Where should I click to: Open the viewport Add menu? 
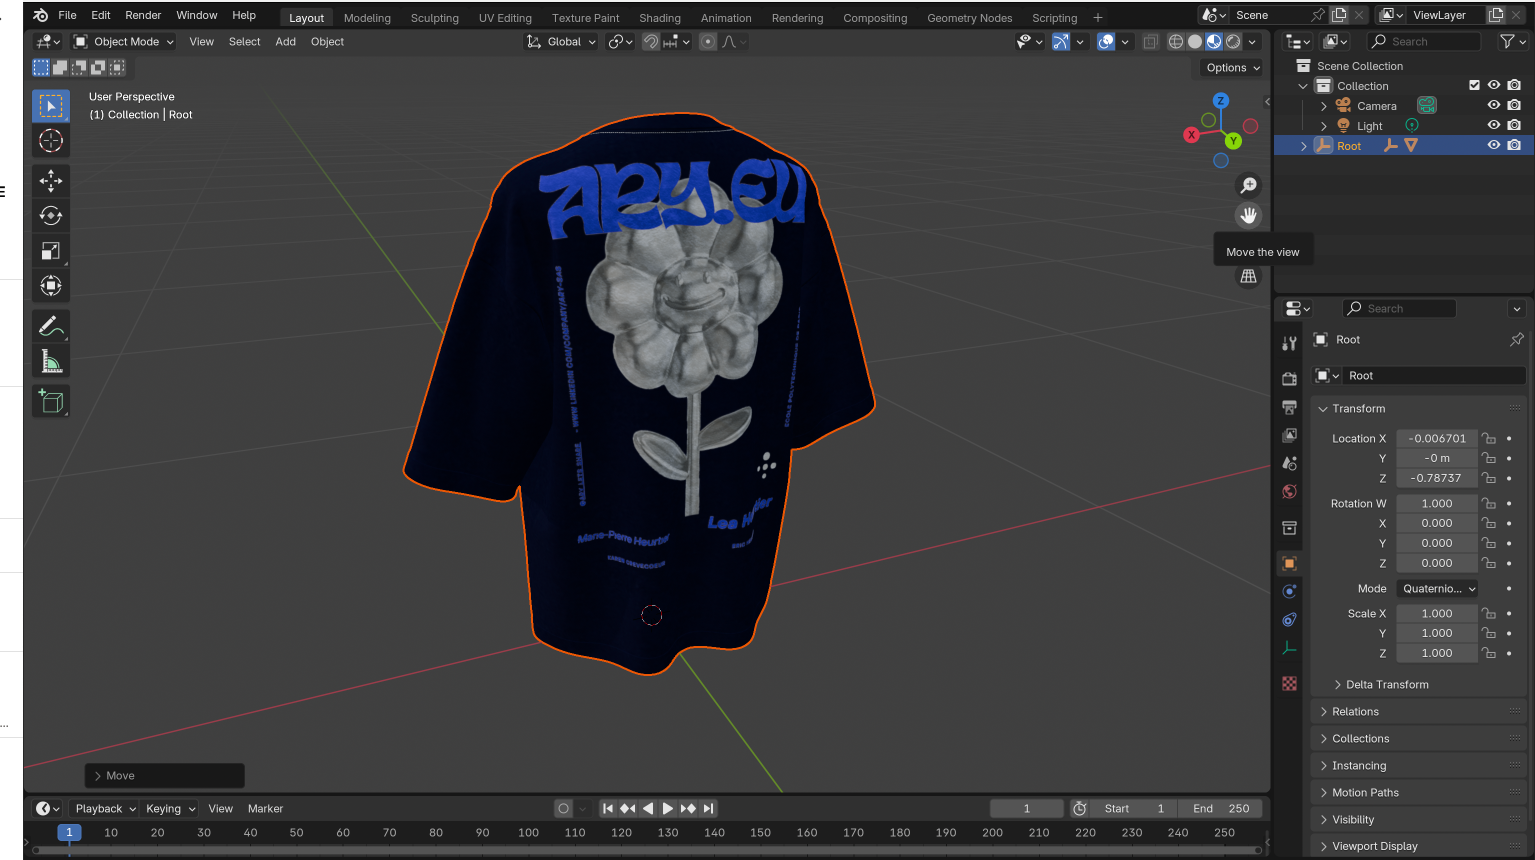click(285, 41)
